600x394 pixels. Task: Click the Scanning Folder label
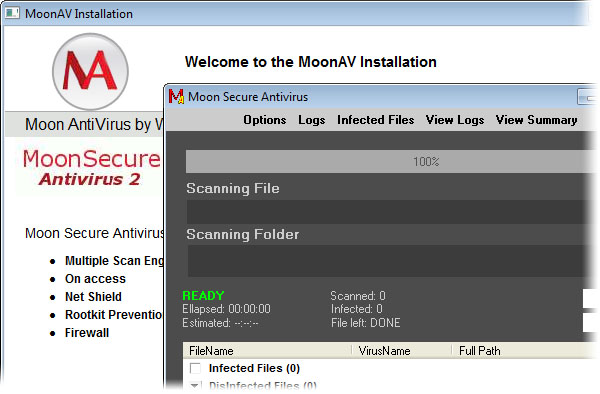[x=243, y=234]
